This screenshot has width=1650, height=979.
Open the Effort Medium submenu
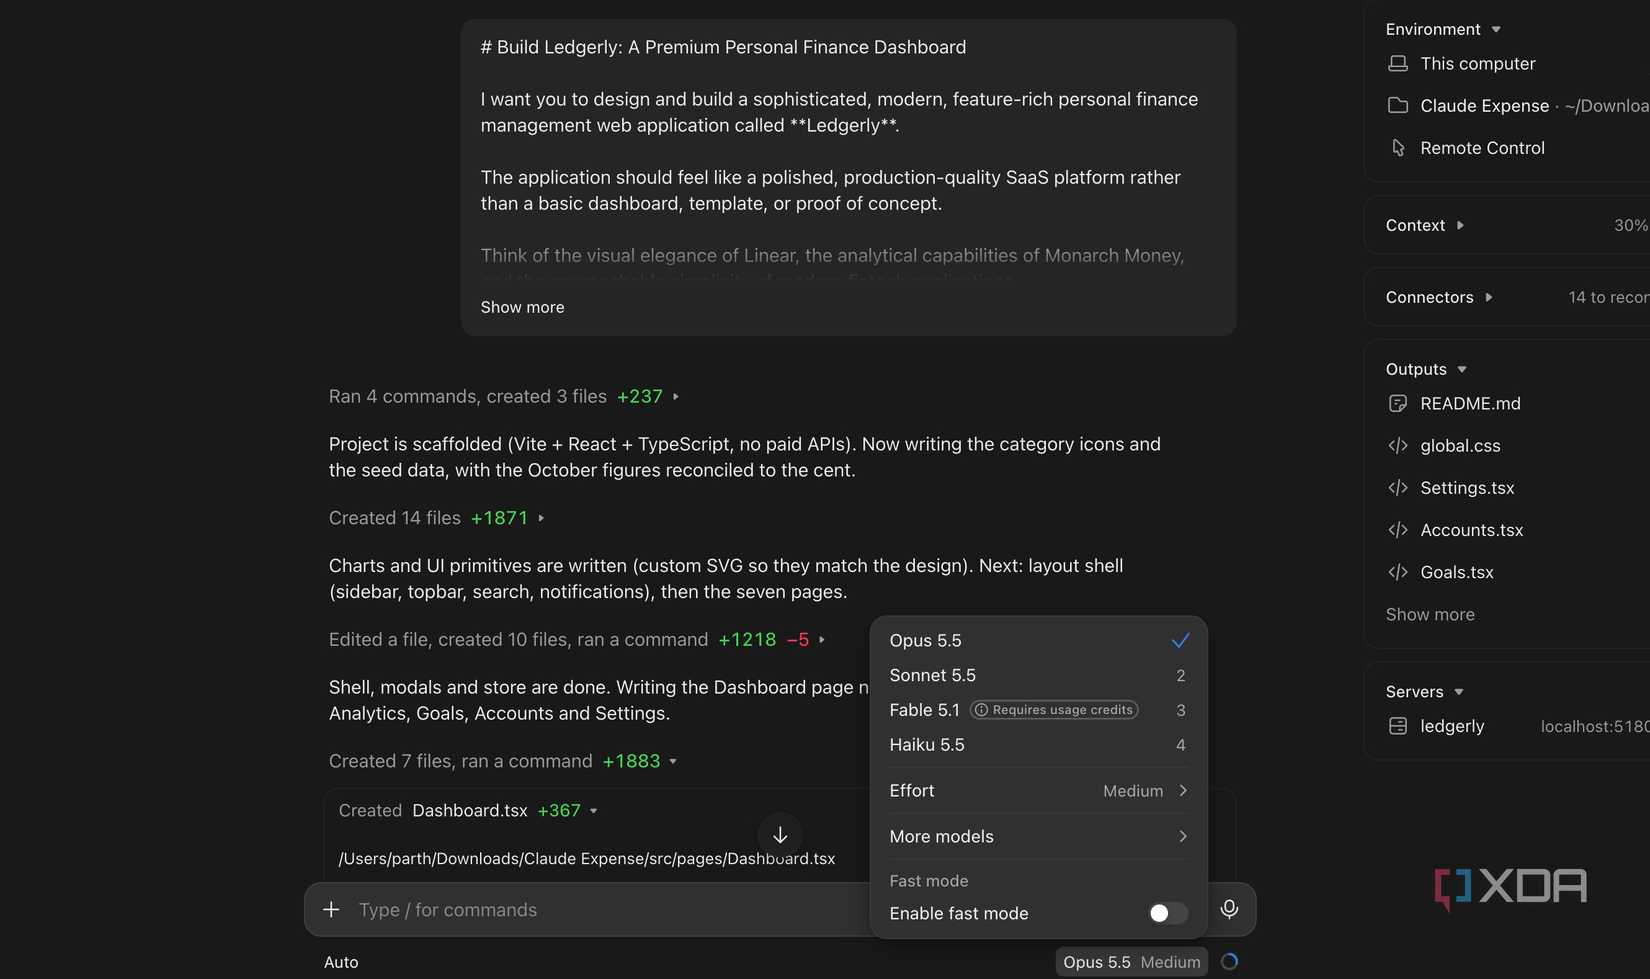pyautogui.click(x=1038, y=791)
